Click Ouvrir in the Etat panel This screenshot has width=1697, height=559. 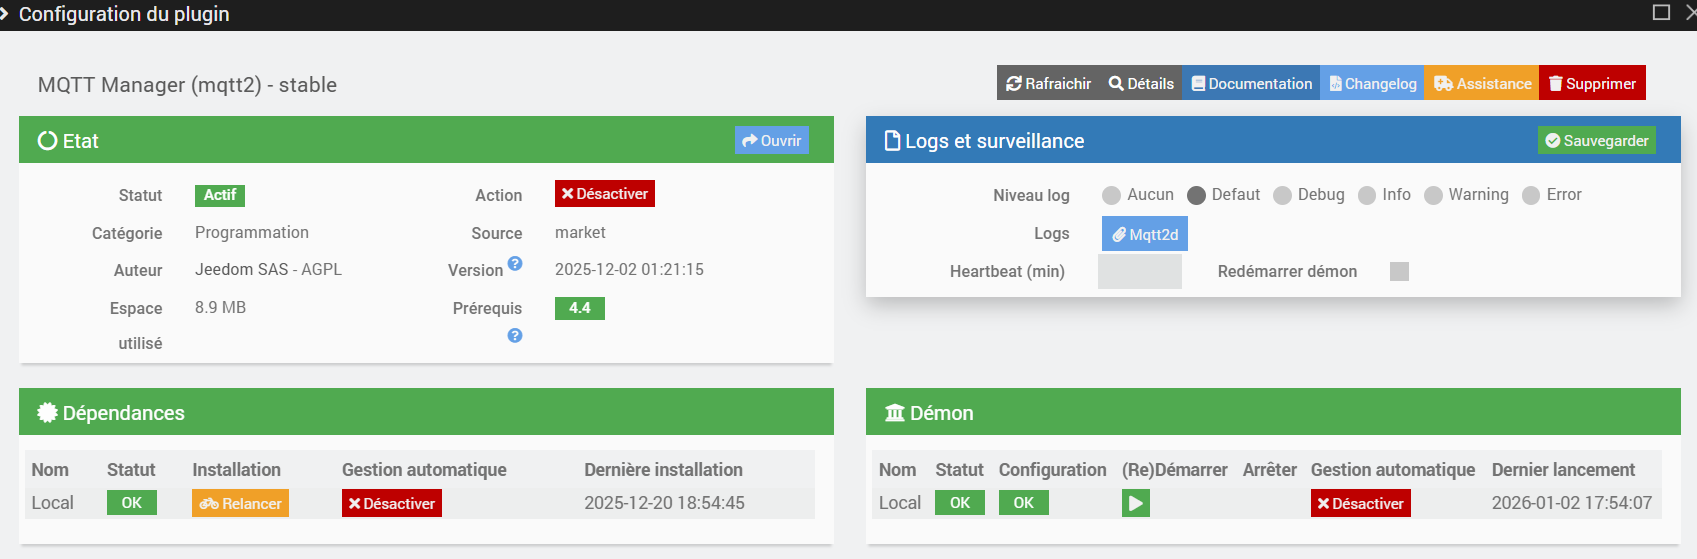point(771,140)
